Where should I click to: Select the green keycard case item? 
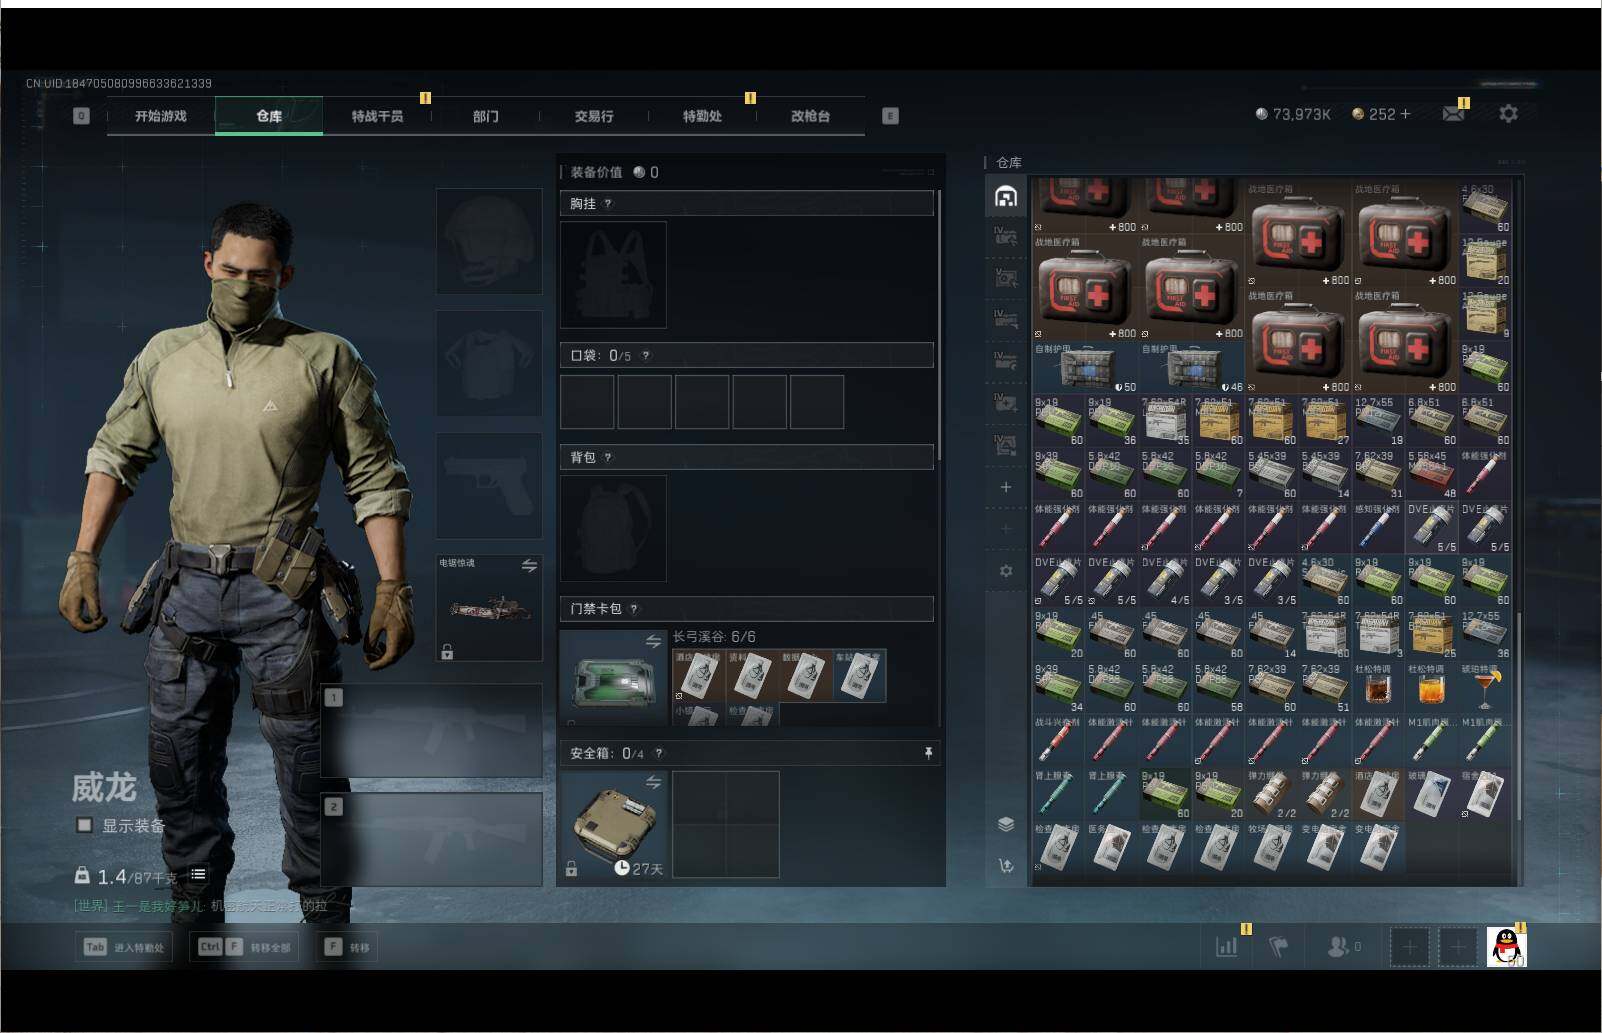pyautogui.click(x=614, y=677)
